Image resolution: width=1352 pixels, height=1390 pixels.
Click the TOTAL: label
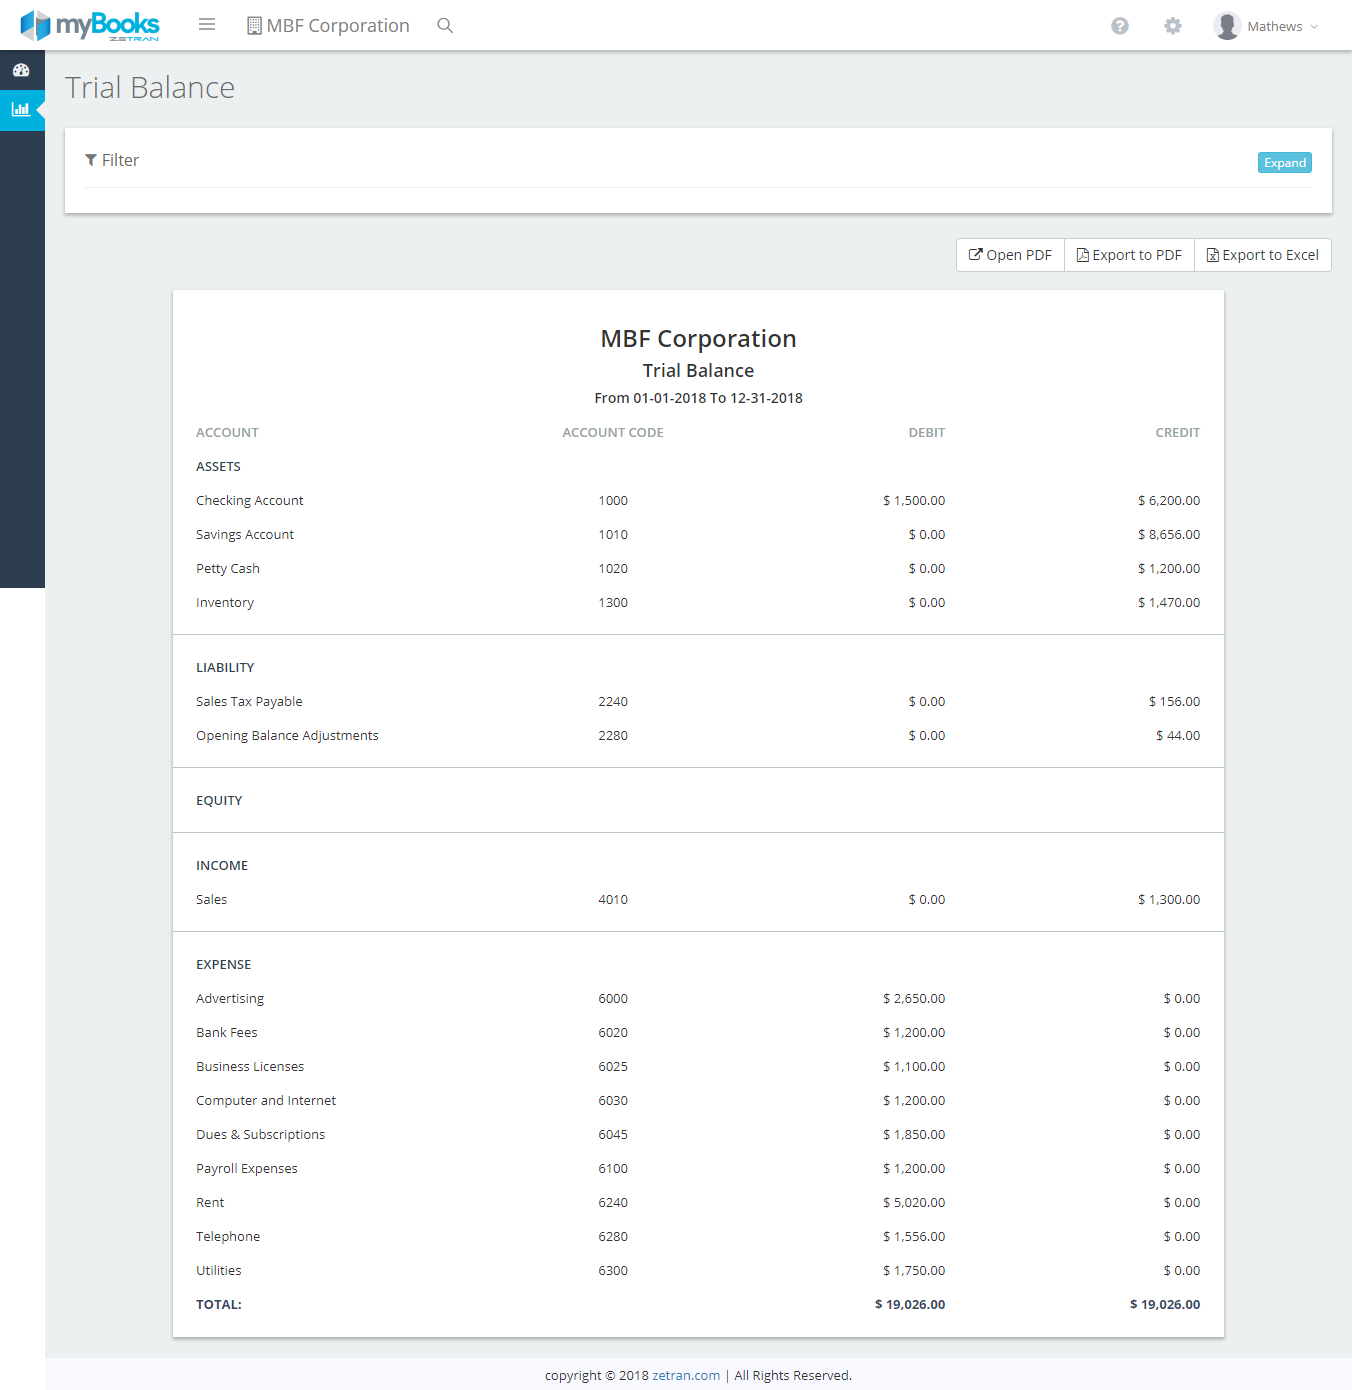tap(219, 1305)
